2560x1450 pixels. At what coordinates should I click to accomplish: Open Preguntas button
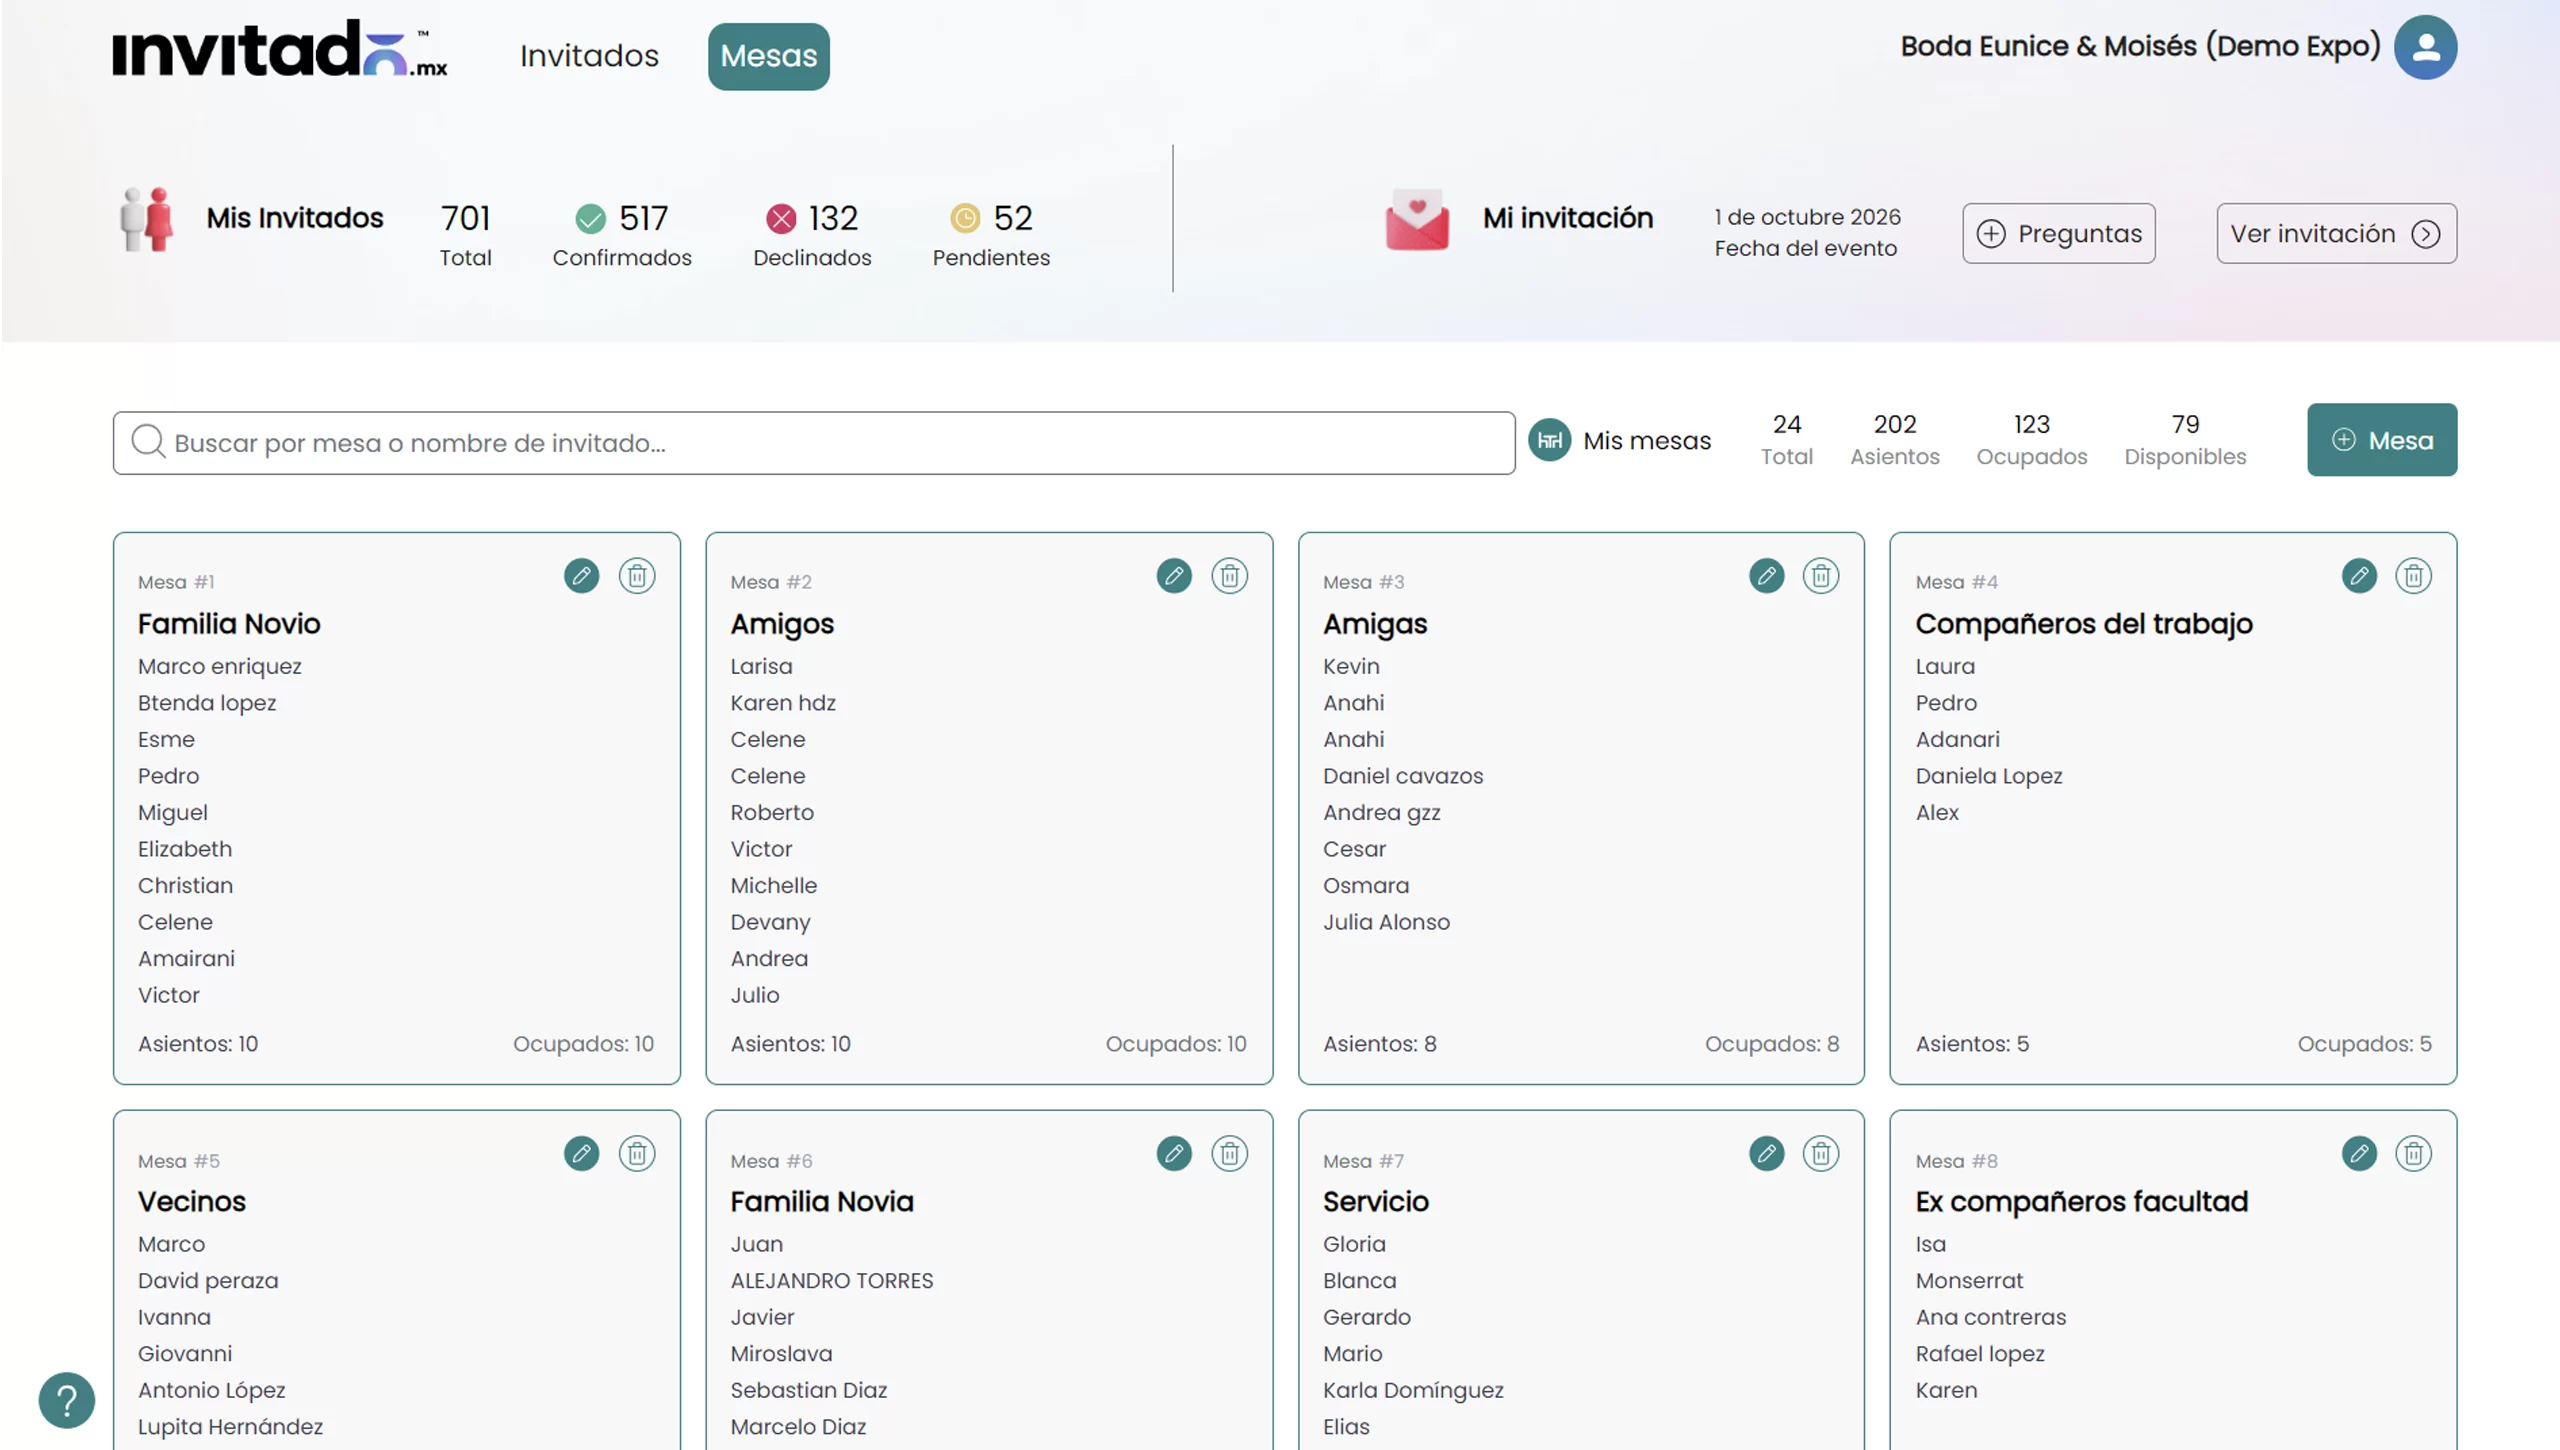(2059, 233)
